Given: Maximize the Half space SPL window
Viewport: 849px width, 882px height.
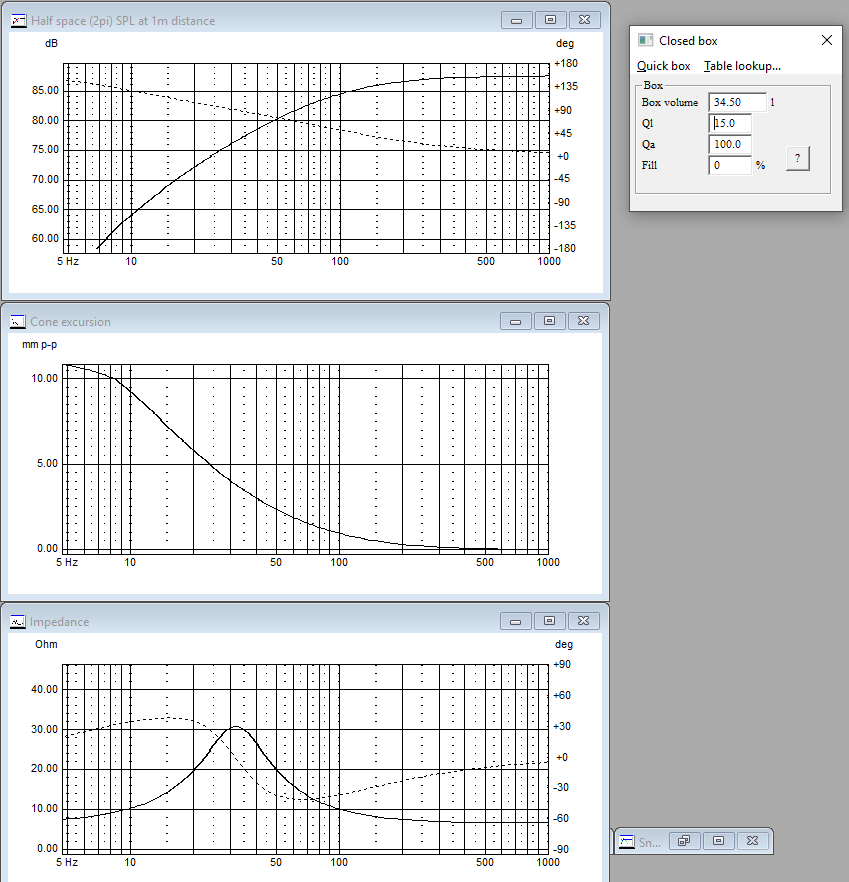Looking at the screenshot, I should click(x=550, y=20).
